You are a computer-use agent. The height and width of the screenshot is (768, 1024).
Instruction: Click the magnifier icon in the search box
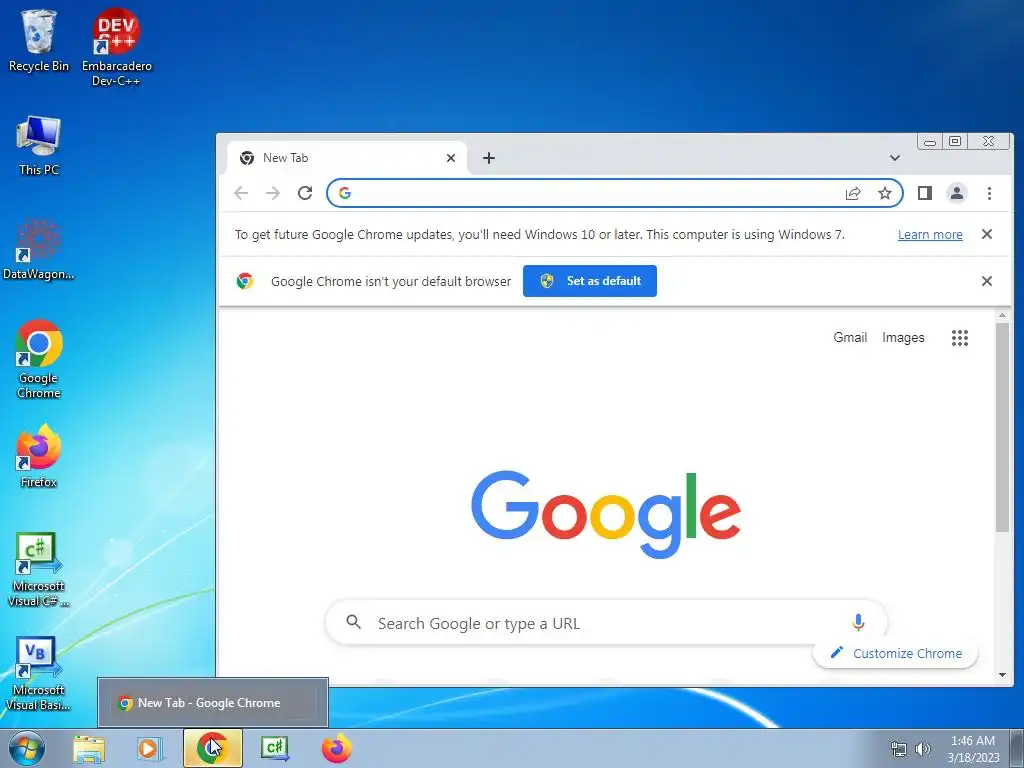353,622
